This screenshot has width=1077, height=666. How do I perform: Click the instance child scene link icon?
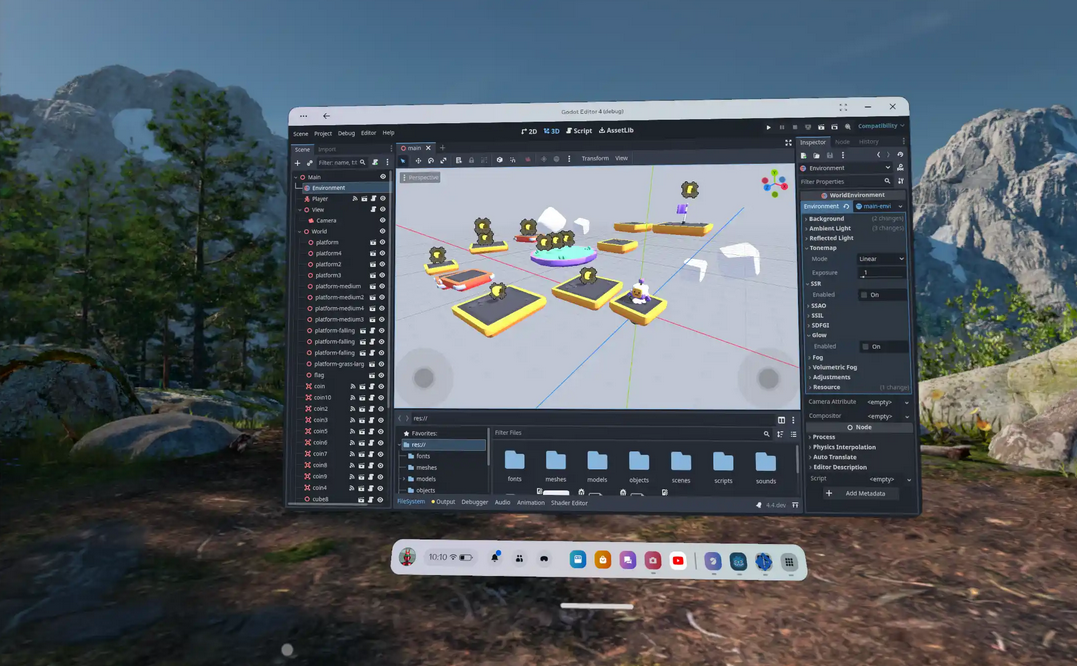(x=309, y=162)
